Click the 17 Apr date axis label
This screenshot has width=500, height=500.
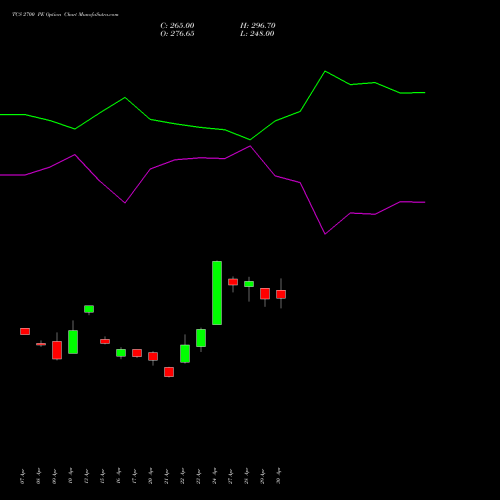(x=134, y=476)
